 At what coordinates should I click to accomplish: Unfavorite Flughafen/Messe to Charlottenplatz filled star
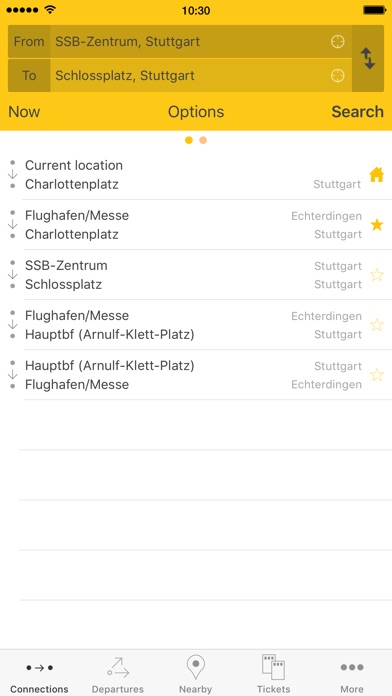pyautogui.click(x=377, y=225)
